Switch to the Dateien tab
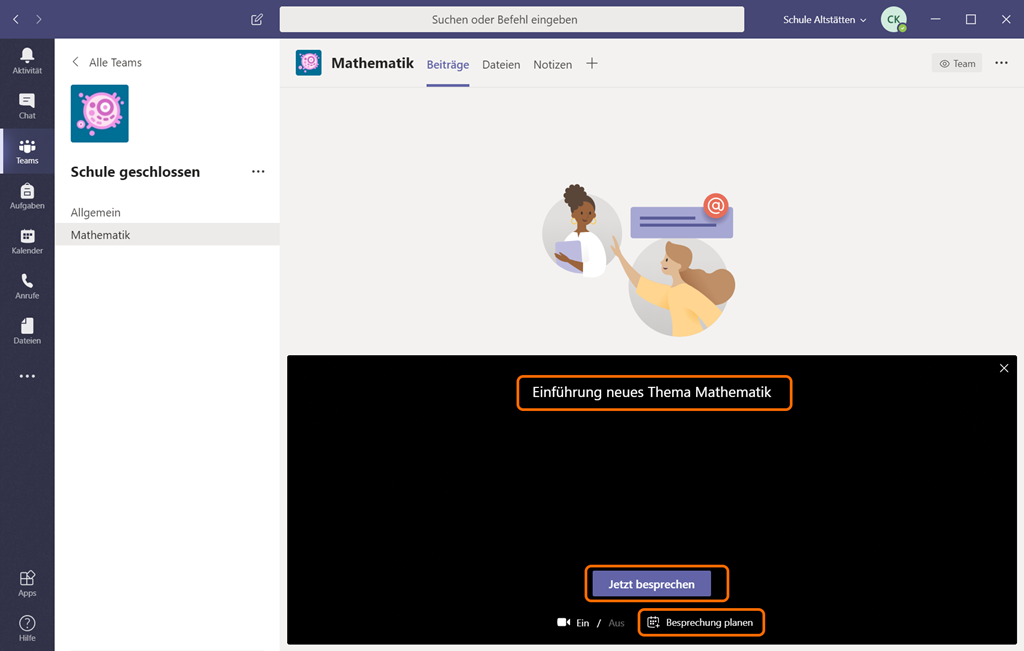 [x=501, y=64]
